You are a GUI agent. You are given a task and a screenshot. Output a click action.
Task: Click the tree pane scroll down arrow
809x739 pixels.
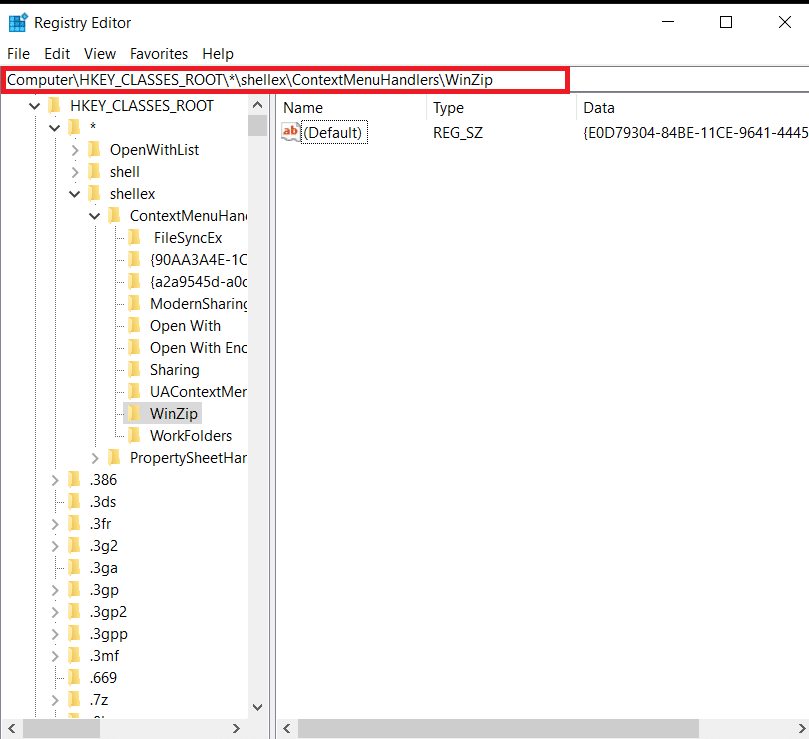point(257,707)
